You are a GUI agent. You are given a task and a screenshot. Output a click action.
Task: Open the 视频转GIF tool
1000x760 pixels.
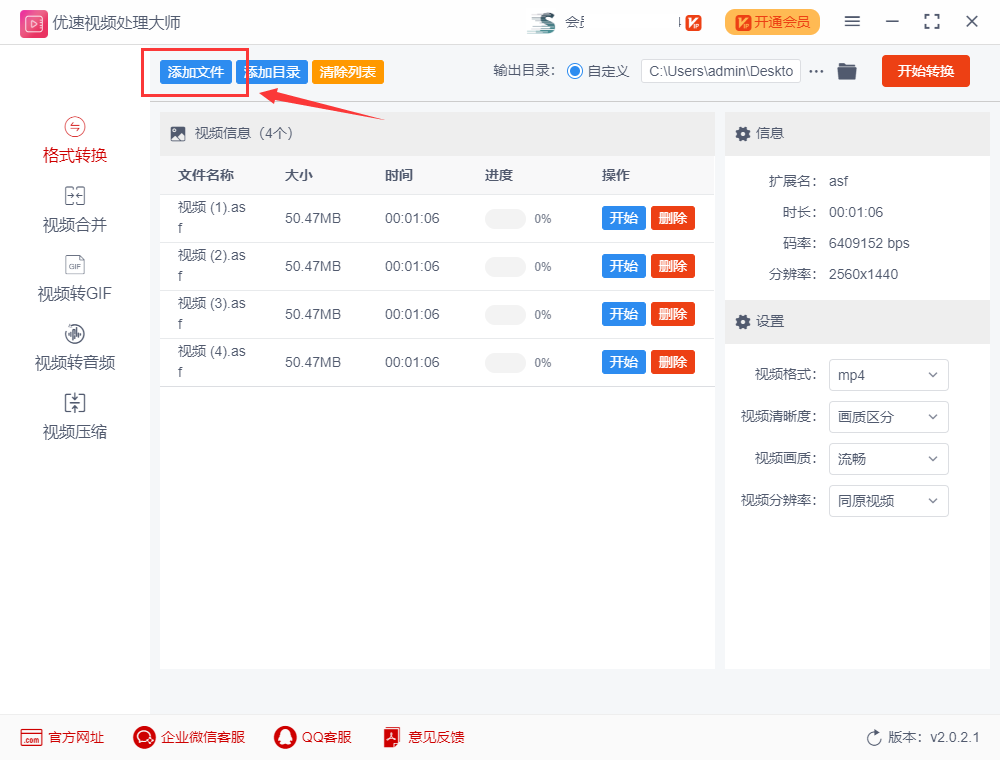pyautogui.click(x=75, y=279)
